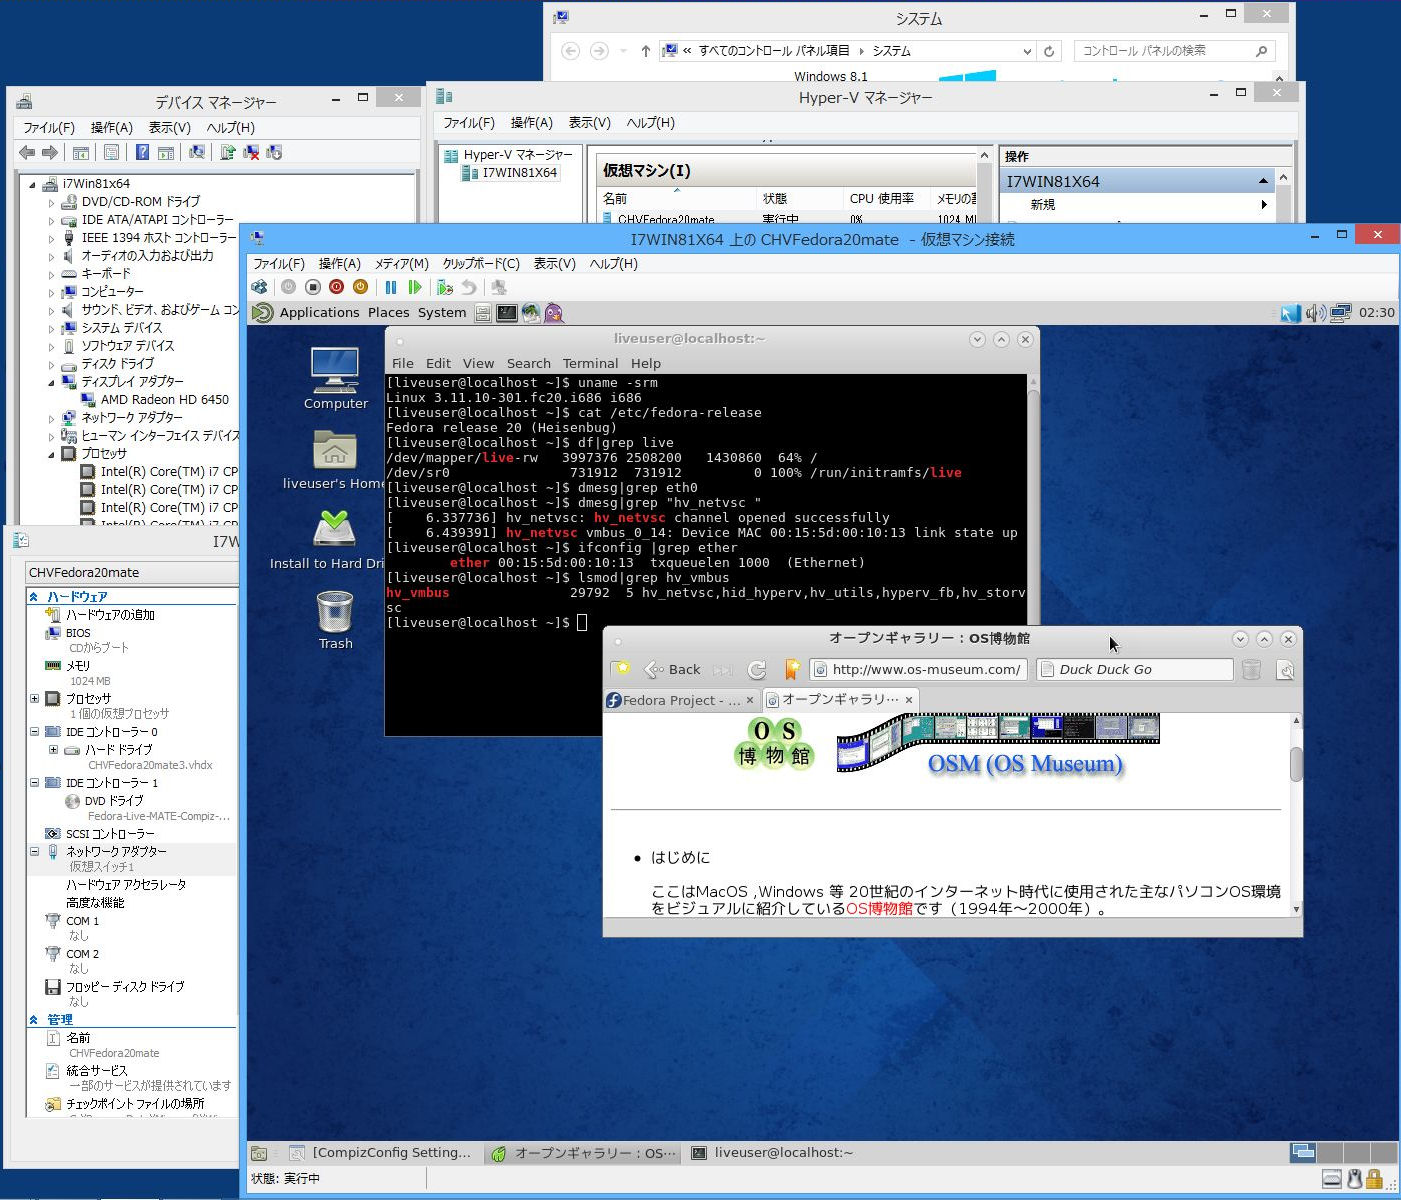Go Back in the web browser
1401x1200 pixels.
673,669
